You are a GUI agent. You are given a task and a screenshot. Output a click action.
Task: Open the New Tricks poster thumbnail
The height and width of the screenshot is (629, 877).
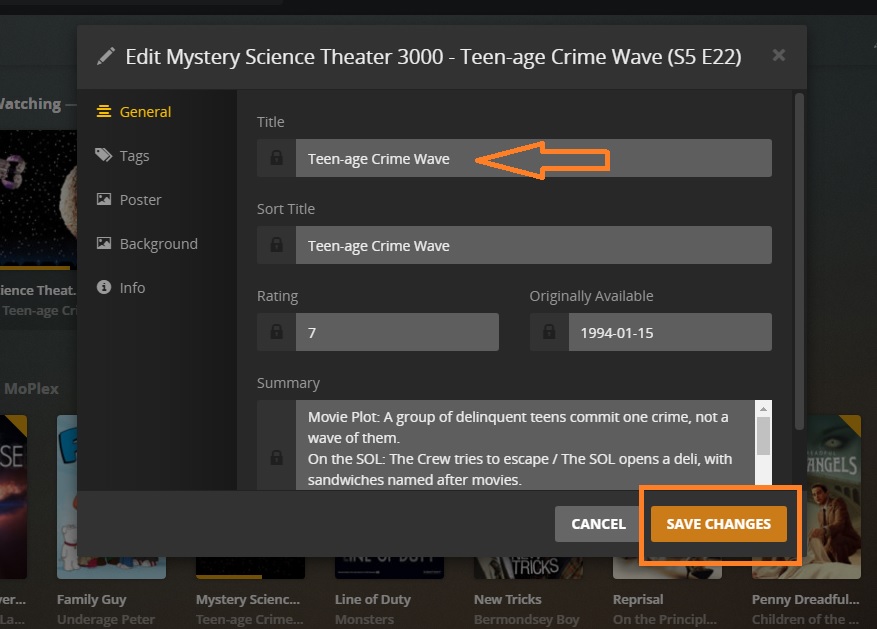click(x=528, y=567)
